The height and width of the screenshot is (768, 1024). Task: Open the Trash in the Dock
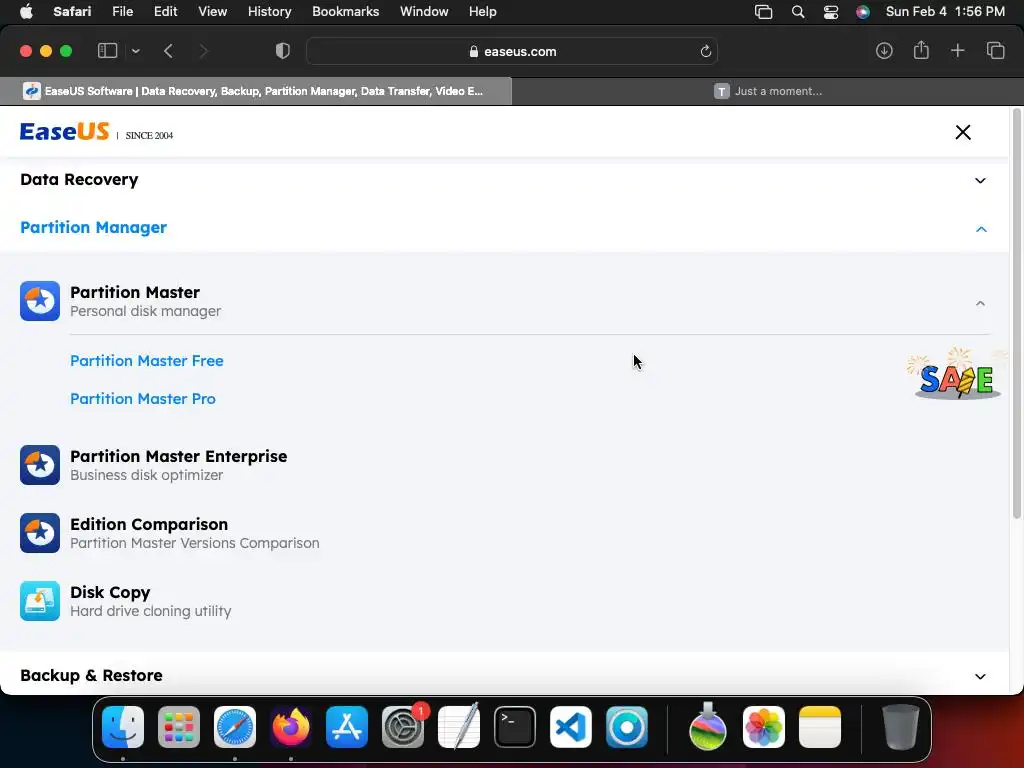click(901, 727)
